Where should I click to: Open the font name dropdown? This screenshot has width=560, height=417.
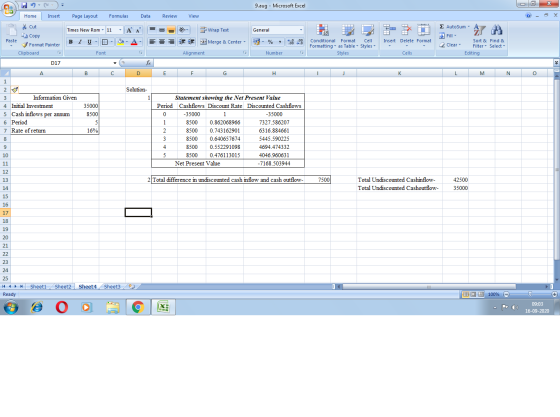click(102, 30)
